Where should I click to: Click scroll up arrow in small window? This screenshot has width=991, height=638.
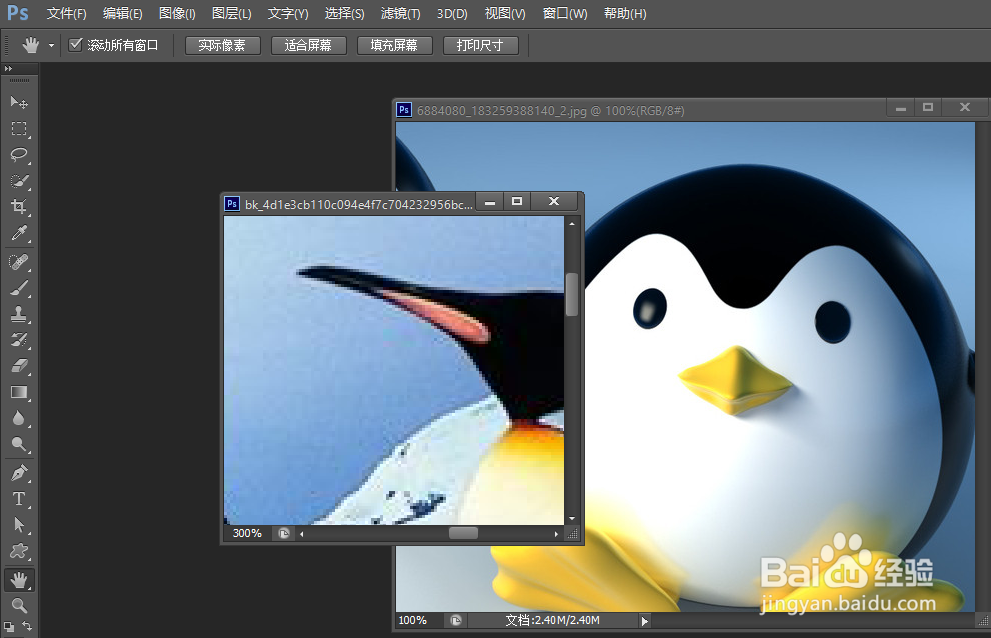572,223
